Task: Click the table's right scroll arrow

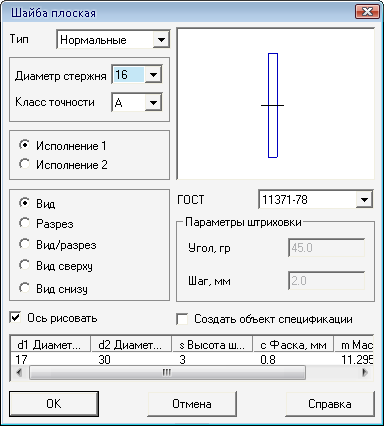Action: tap(365, 372)
